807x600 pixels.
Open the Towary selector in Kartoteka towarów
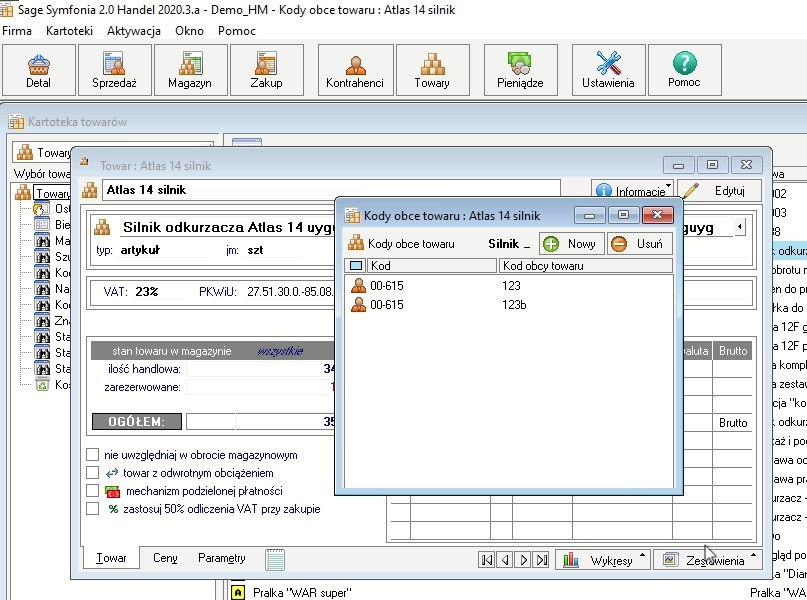[113, 152]
